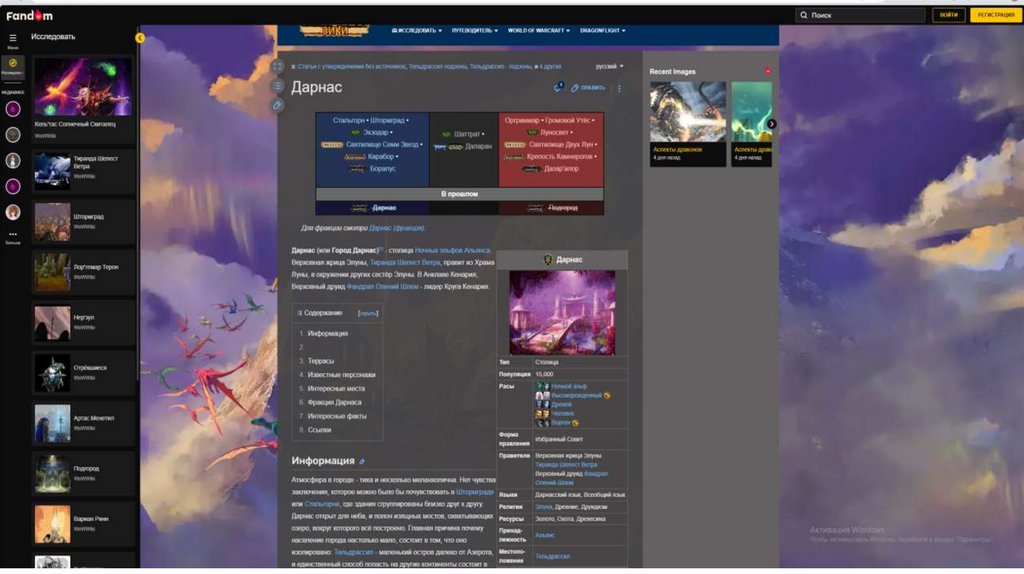Open talk comments icon beside Править

pos(558,88)
